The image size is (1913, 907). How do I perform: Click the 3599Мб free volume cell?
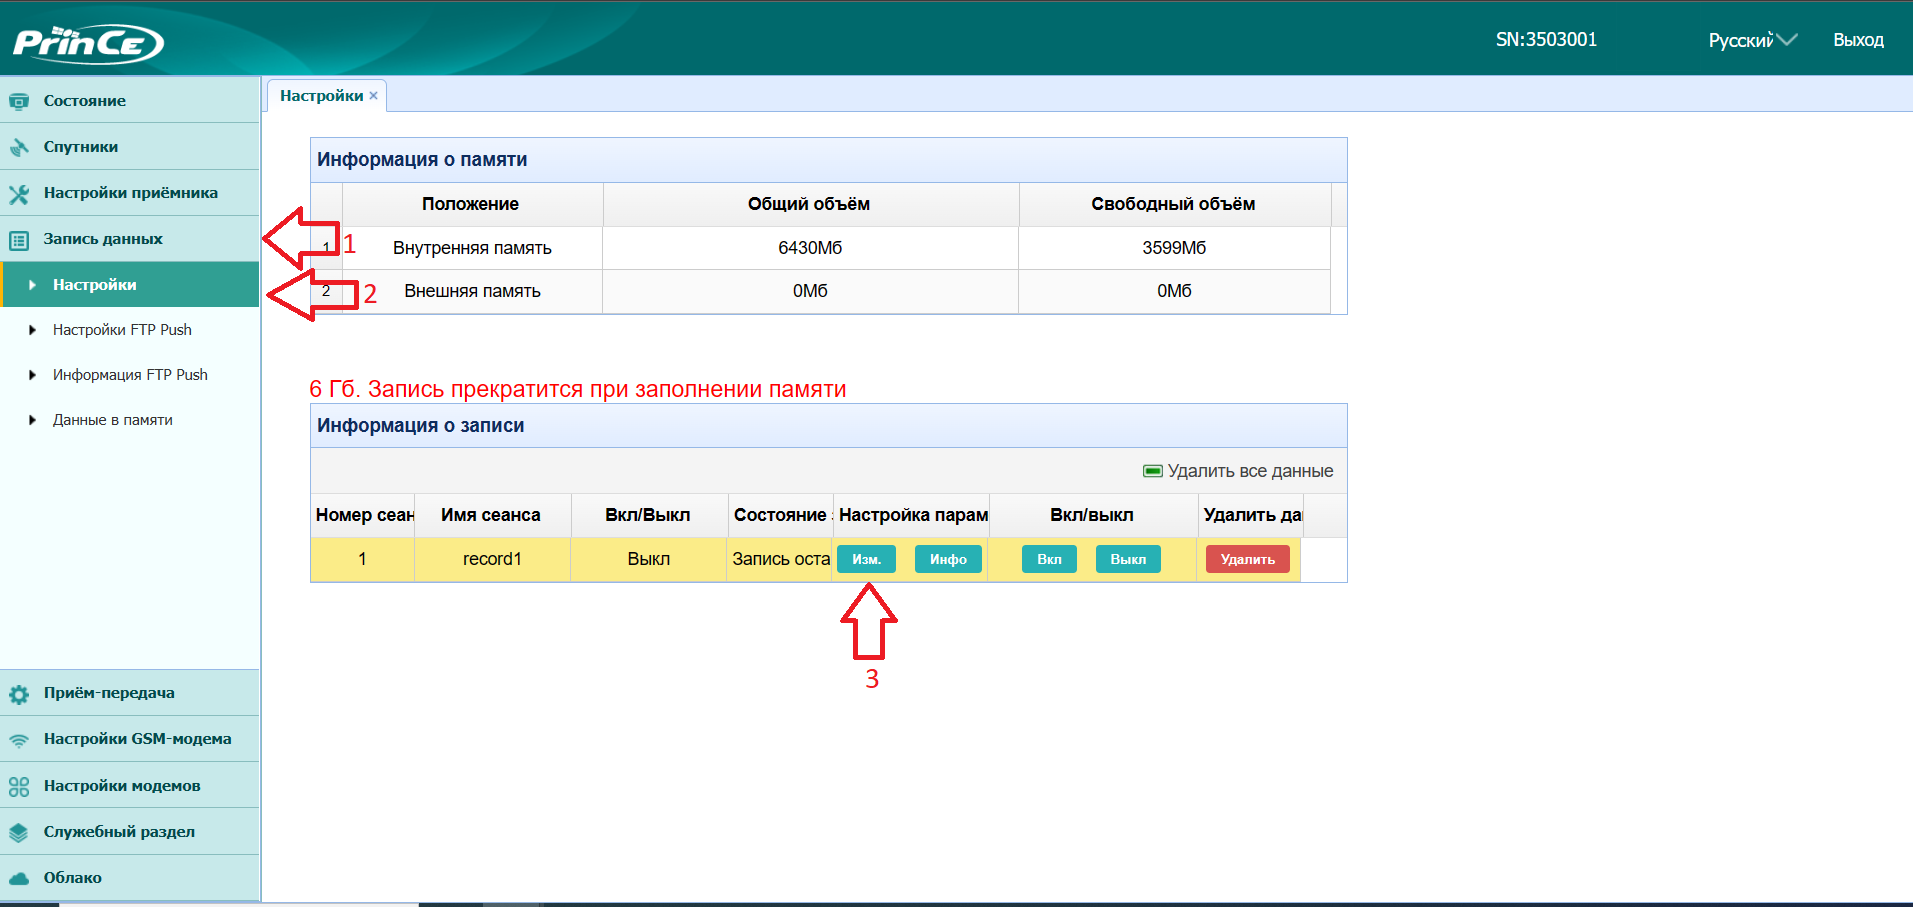coord(1174,248)
